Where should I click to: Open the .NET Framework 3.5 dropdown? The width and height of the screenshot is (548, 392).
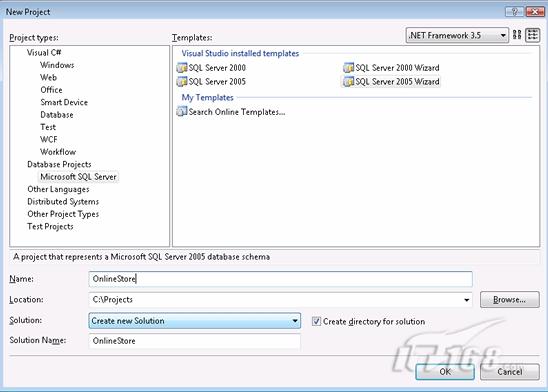pos(457,35)
